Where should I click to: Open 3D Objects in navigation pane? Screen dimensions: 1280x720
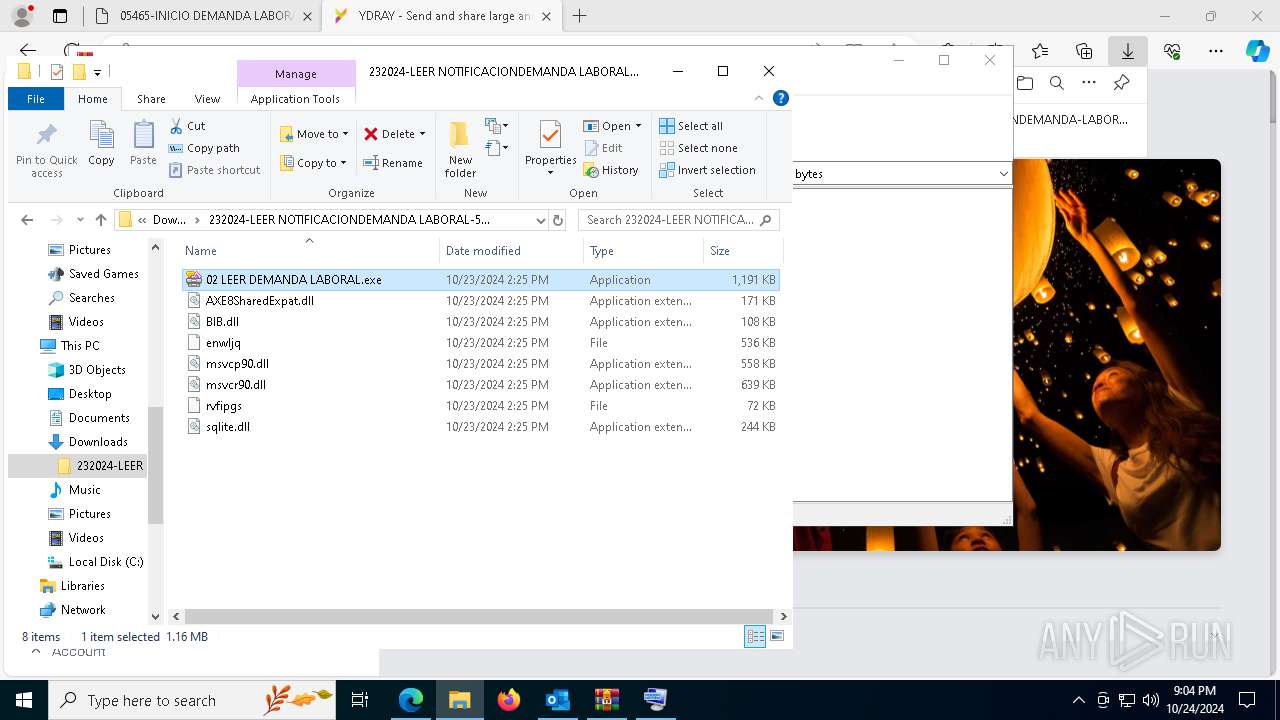87,370
